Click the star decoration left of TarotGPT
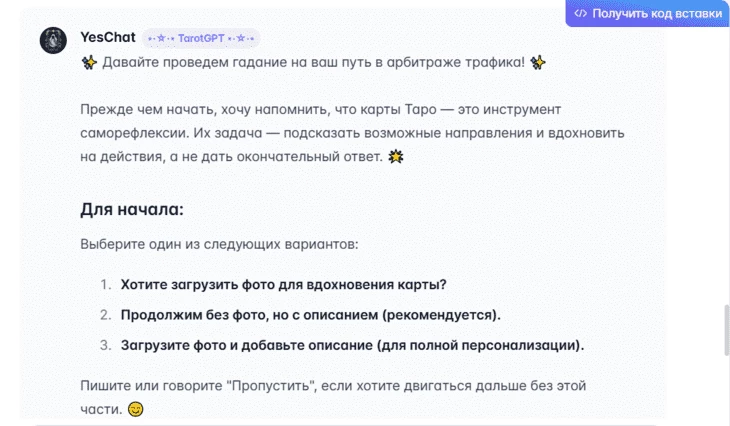The image size is (730, 426). (x=161, y=38)
